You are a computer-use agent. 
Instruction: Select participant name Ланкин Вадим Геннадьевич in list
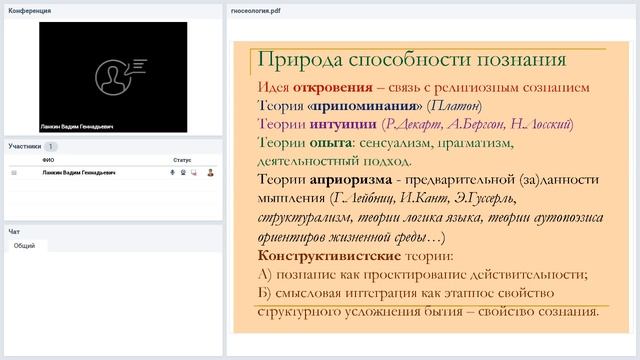(x=79, y=173)
